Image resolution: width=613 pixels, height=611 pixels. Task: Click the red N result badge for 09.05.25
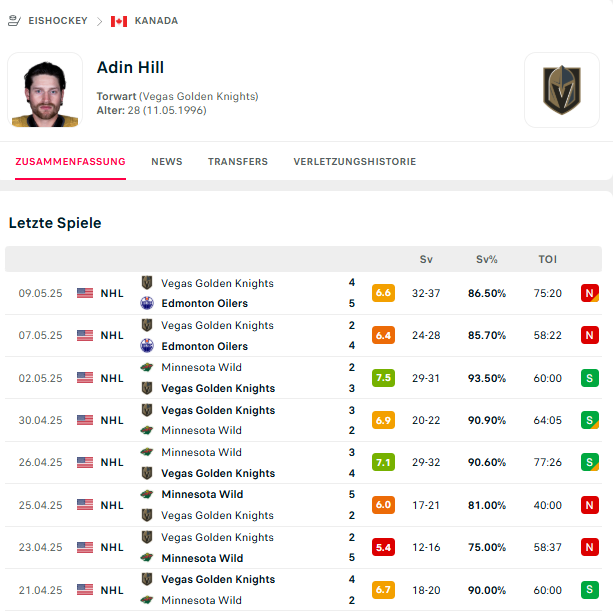590,293
